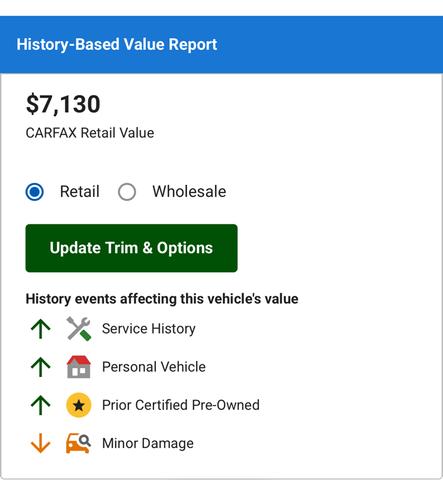443x480 pixels.
Task: Click the Personal Vehicle house icon
Action: (x=79, y=367)
